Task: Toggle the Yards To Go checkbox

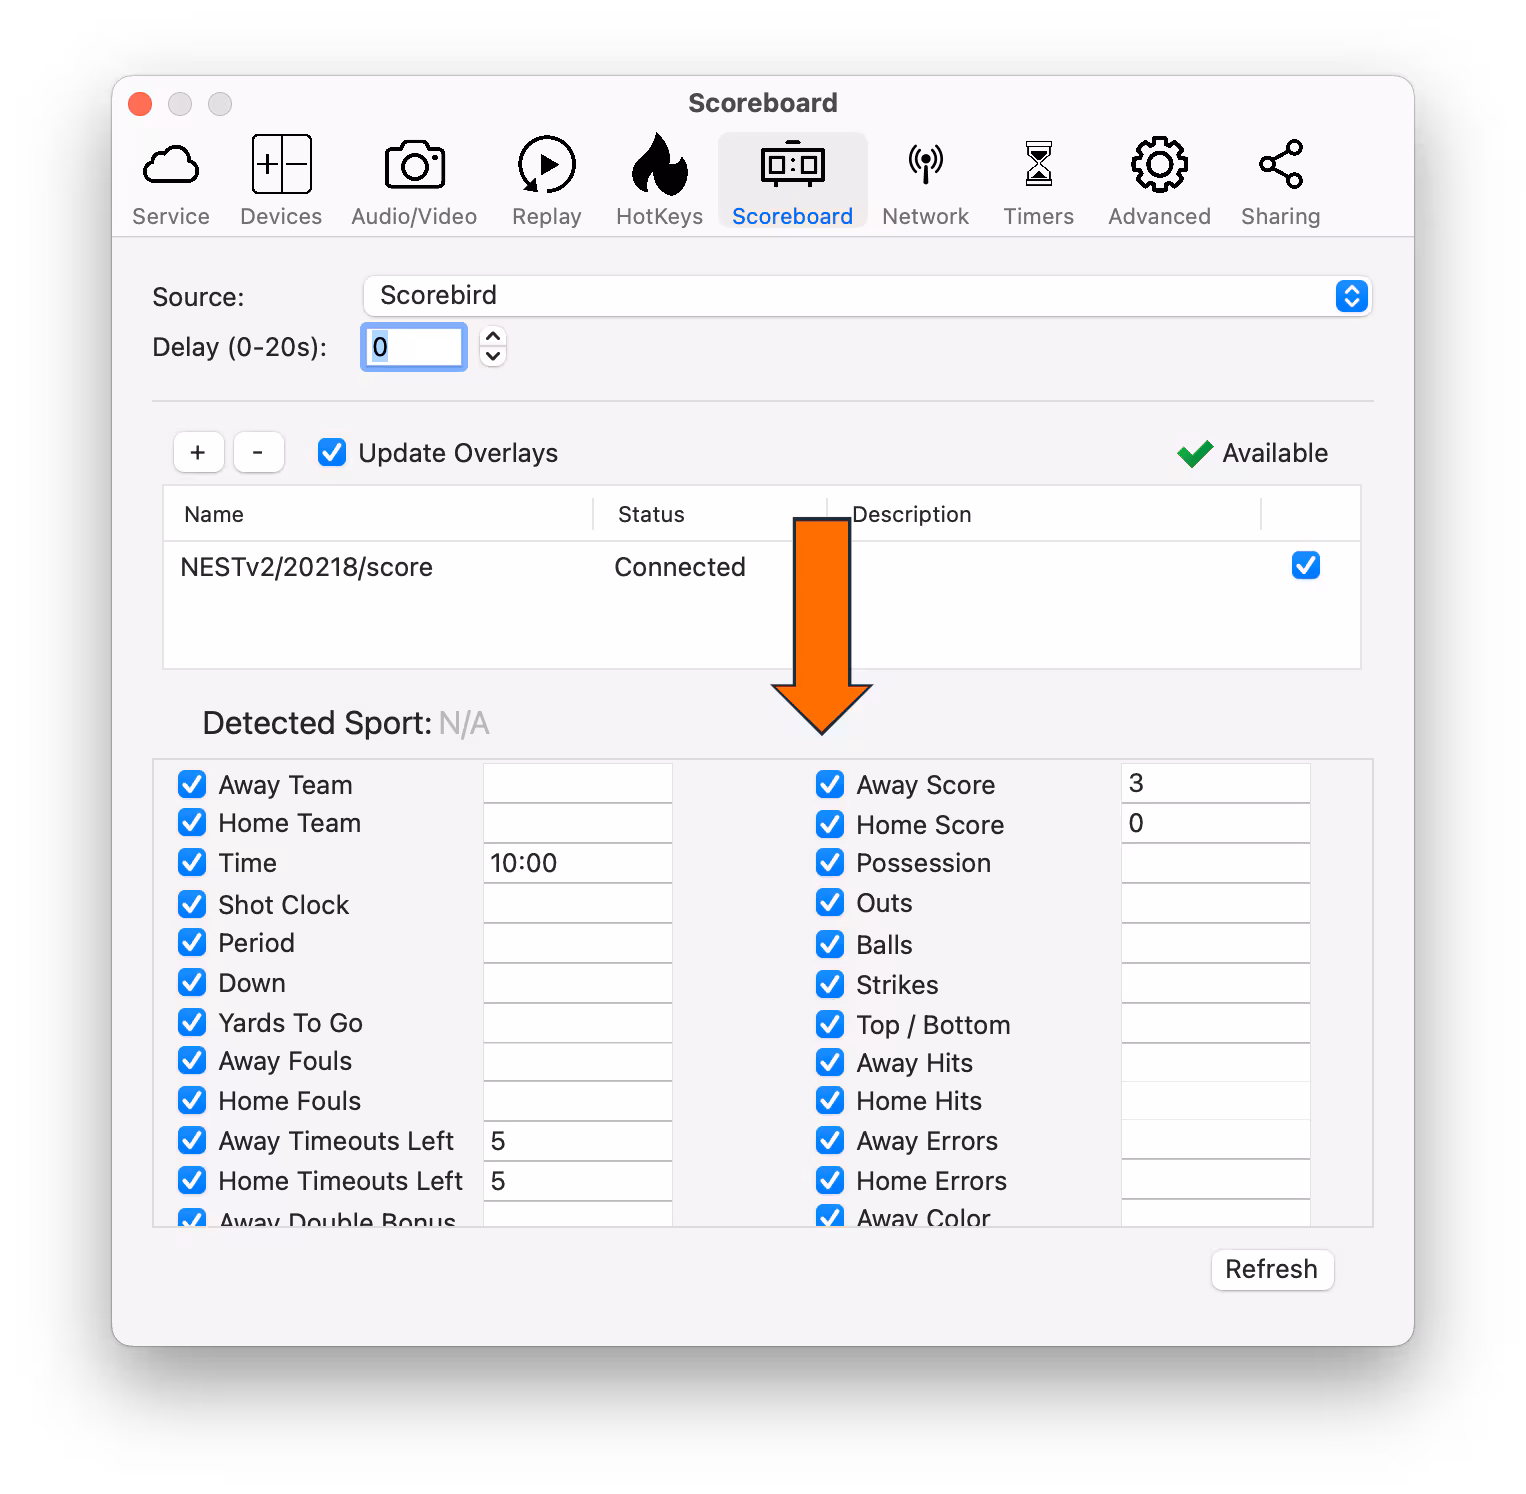Action: [x=192, y=1022]
